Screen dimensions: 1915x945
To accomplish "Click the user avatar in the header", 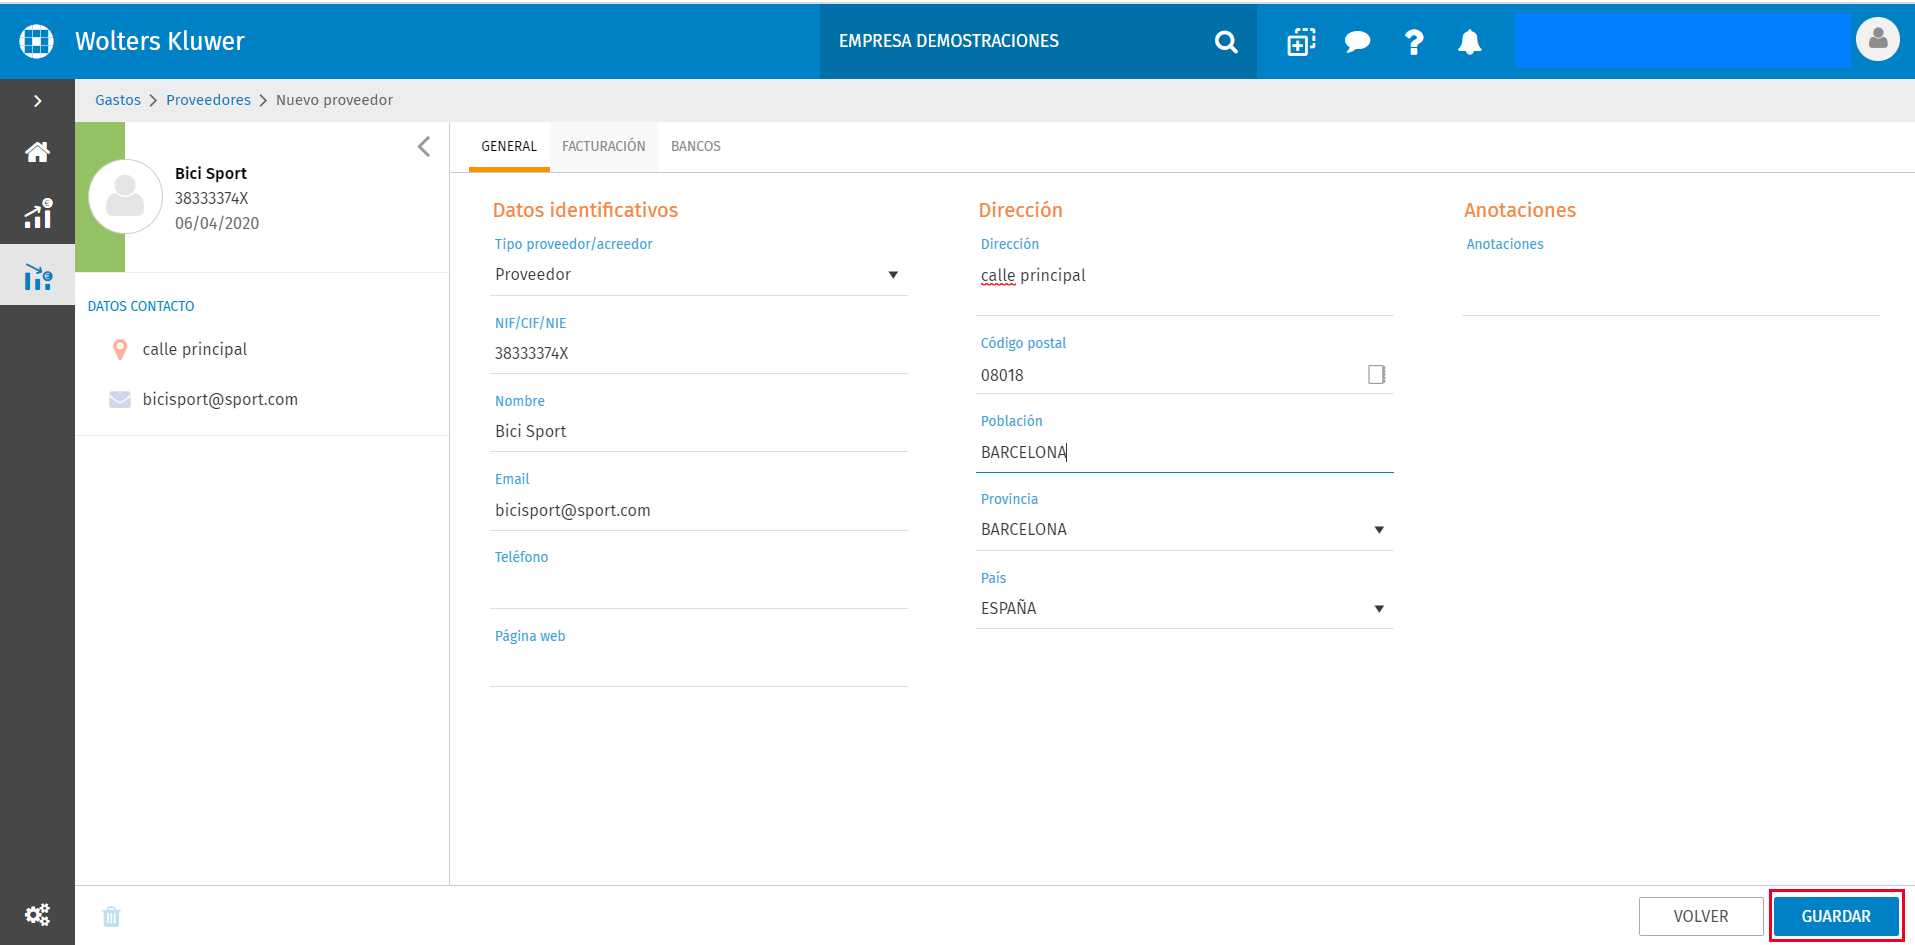I will point(1877,40).
